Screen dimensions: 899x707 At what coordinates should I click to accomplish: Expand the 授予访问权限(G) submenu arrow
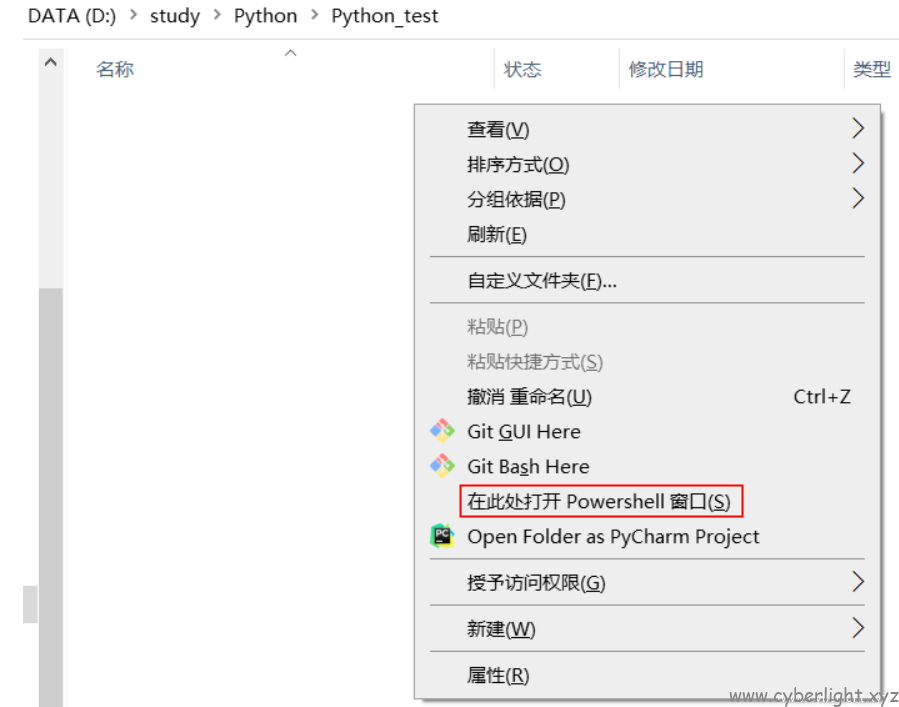tap(857, 582)
